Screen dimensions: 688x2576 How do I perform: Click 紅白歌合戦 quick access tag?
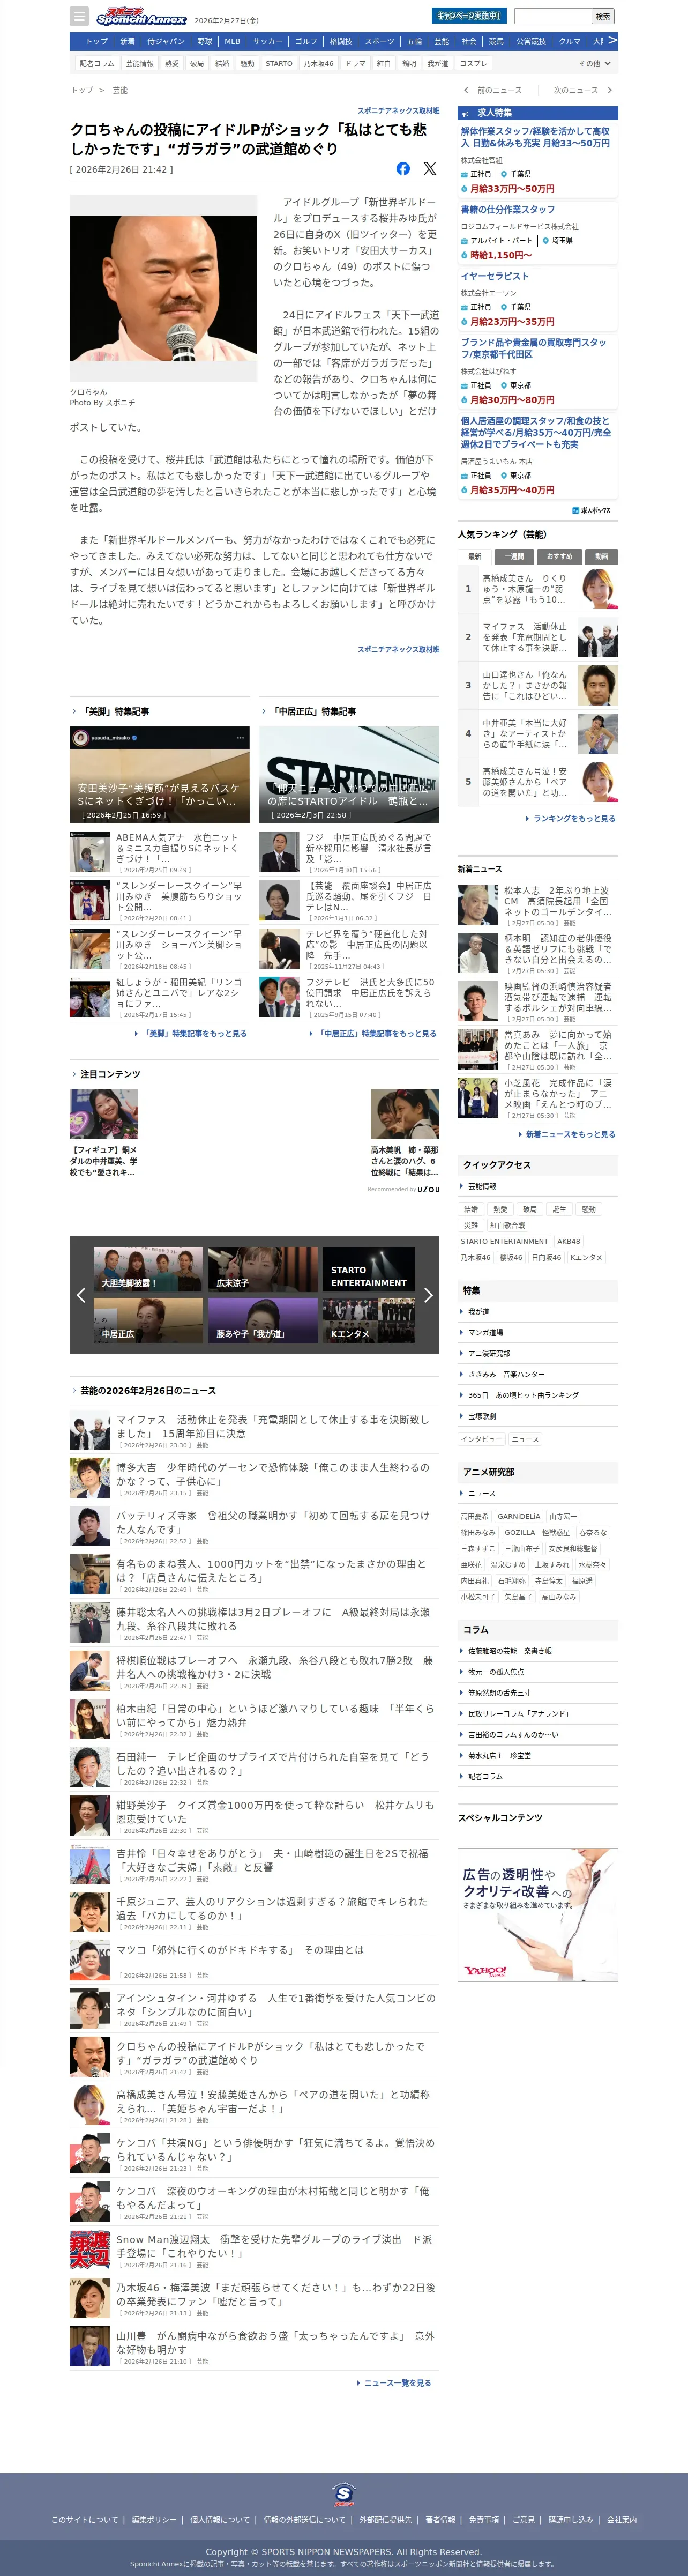pos(507,1225)
